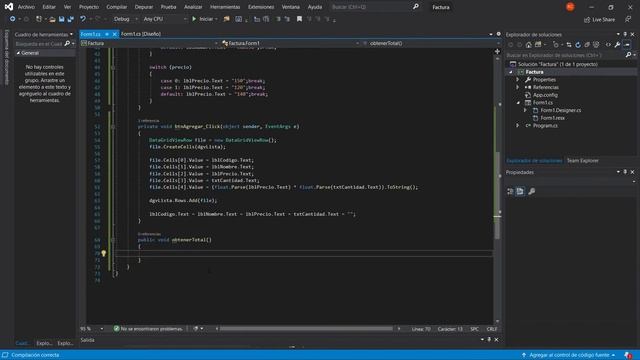This screenshot has width=640, height=360.
Task: Open the Any CPU platform dropdown
Action: click(x=165, y=19)
